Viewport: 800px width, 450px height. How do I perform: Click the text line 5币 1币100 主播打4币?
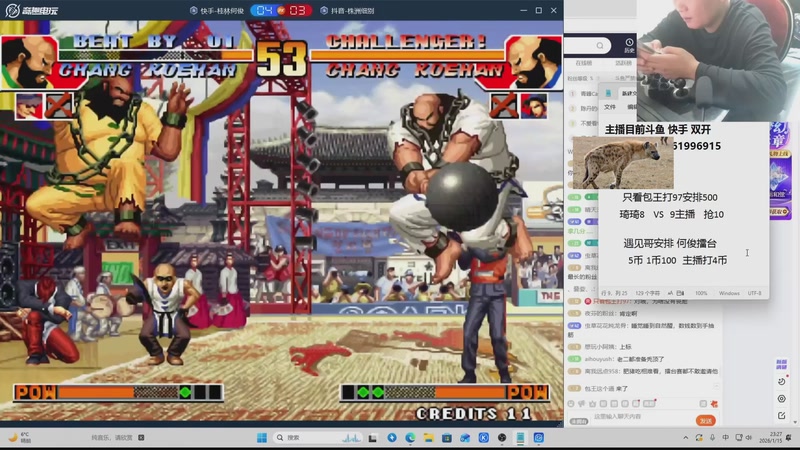677,260
